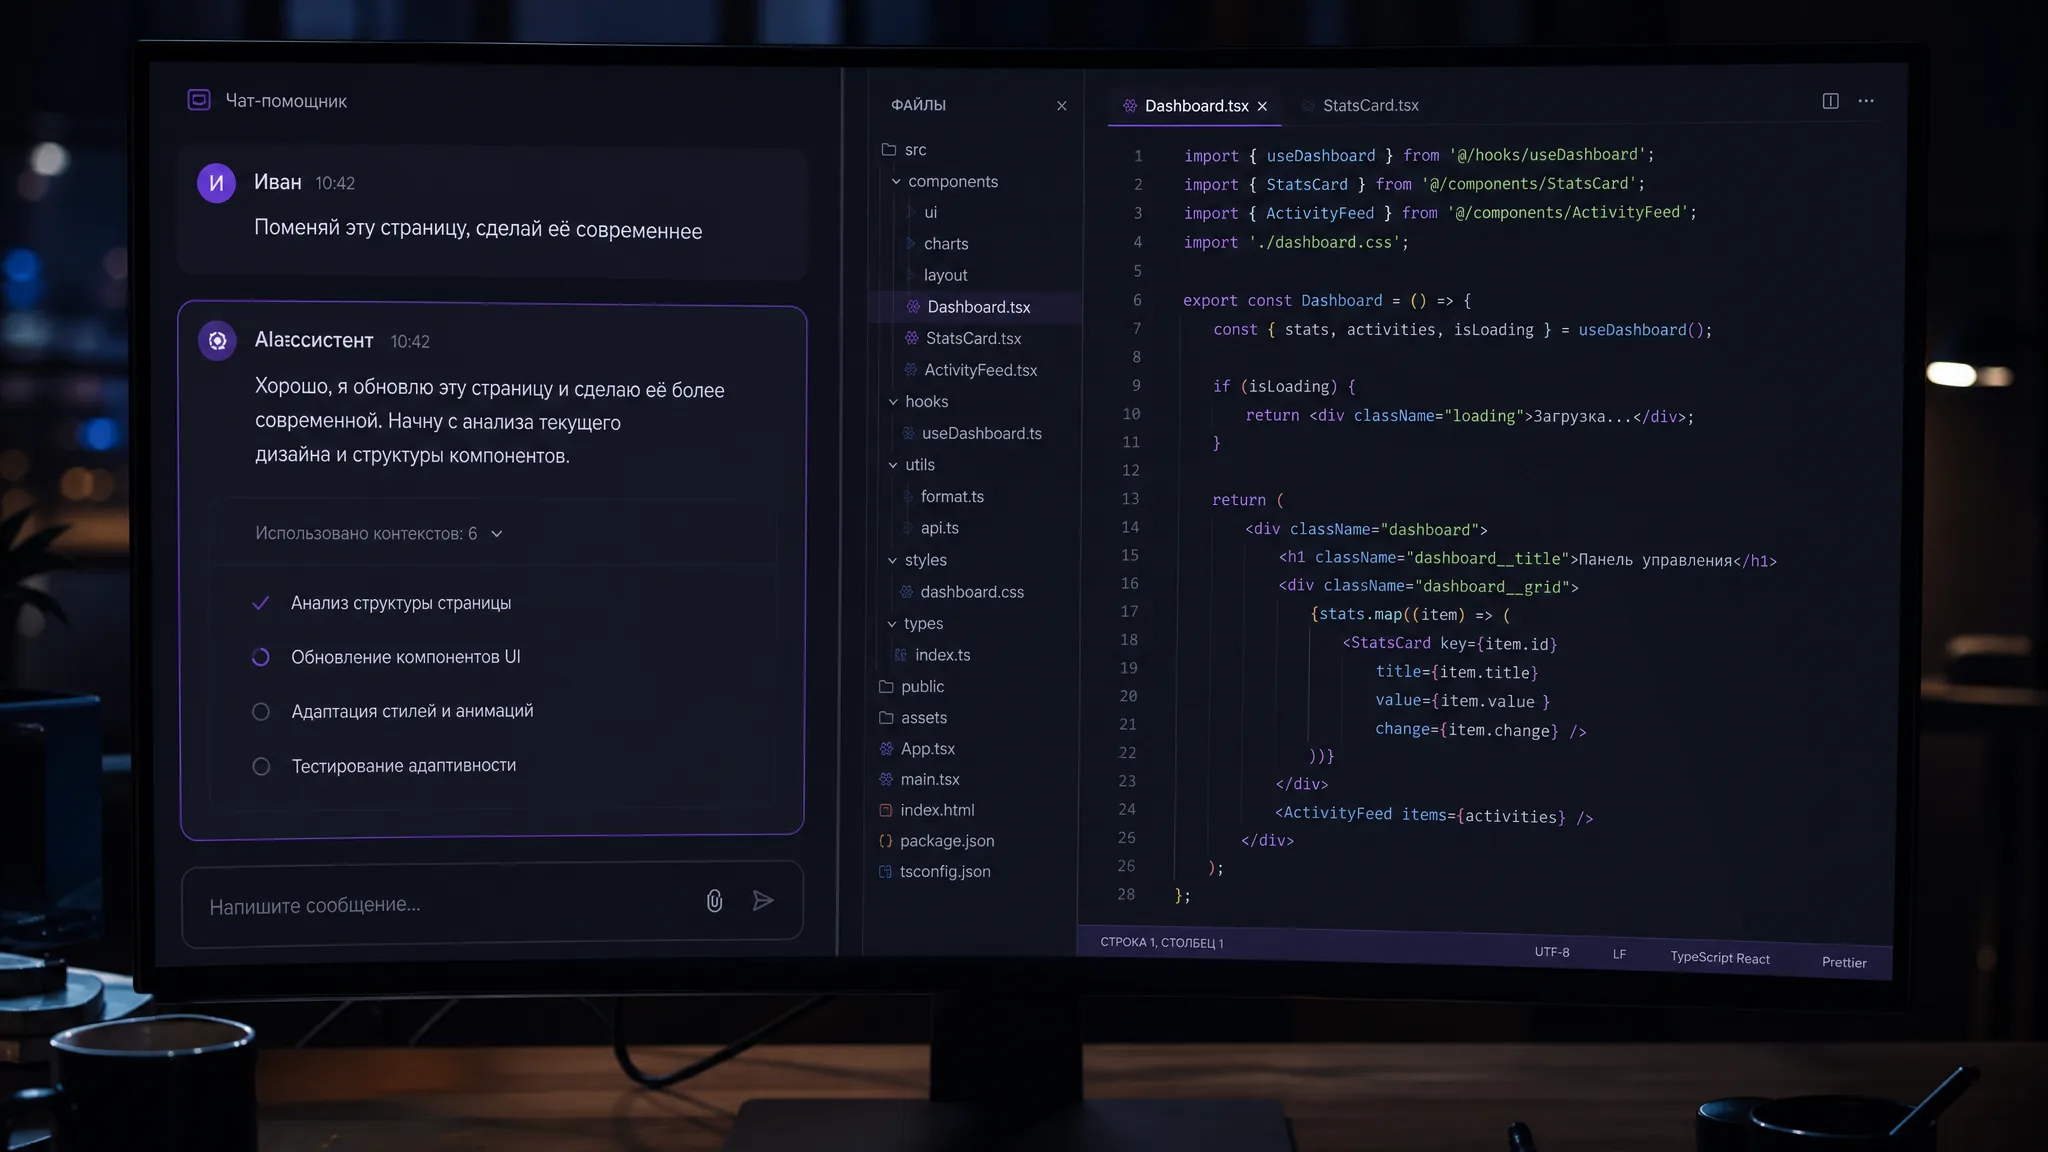Click the circle for Адаптация стилей и анимаций

261,712
